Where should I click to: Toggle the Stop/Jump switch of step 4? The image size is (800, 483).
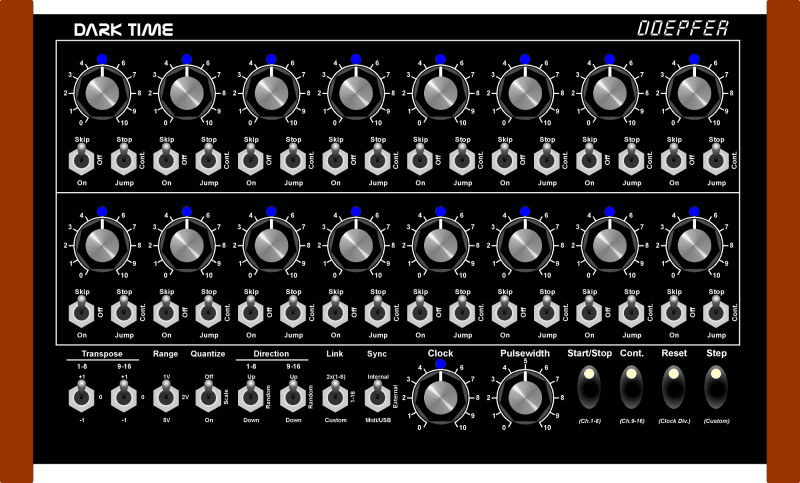[378, 159]
